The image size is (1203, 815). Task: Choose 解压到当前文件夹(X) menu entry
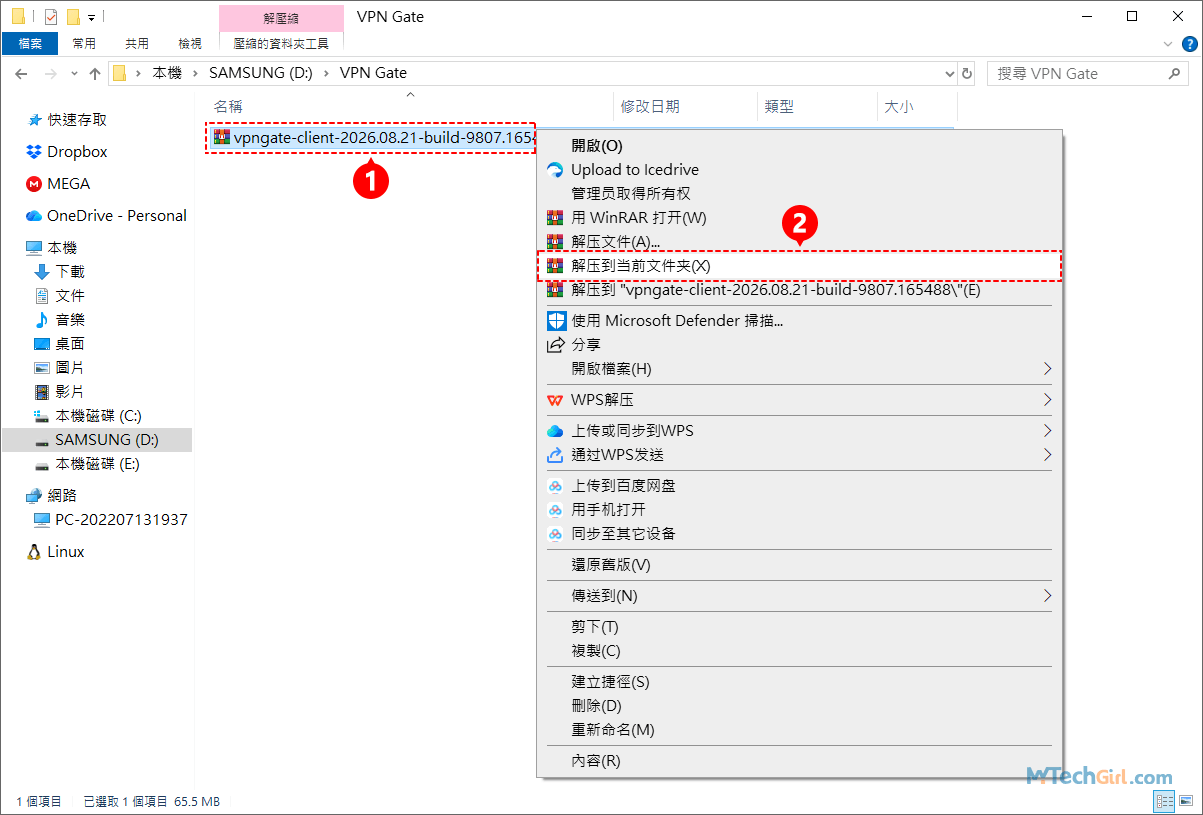coord(799,266)
